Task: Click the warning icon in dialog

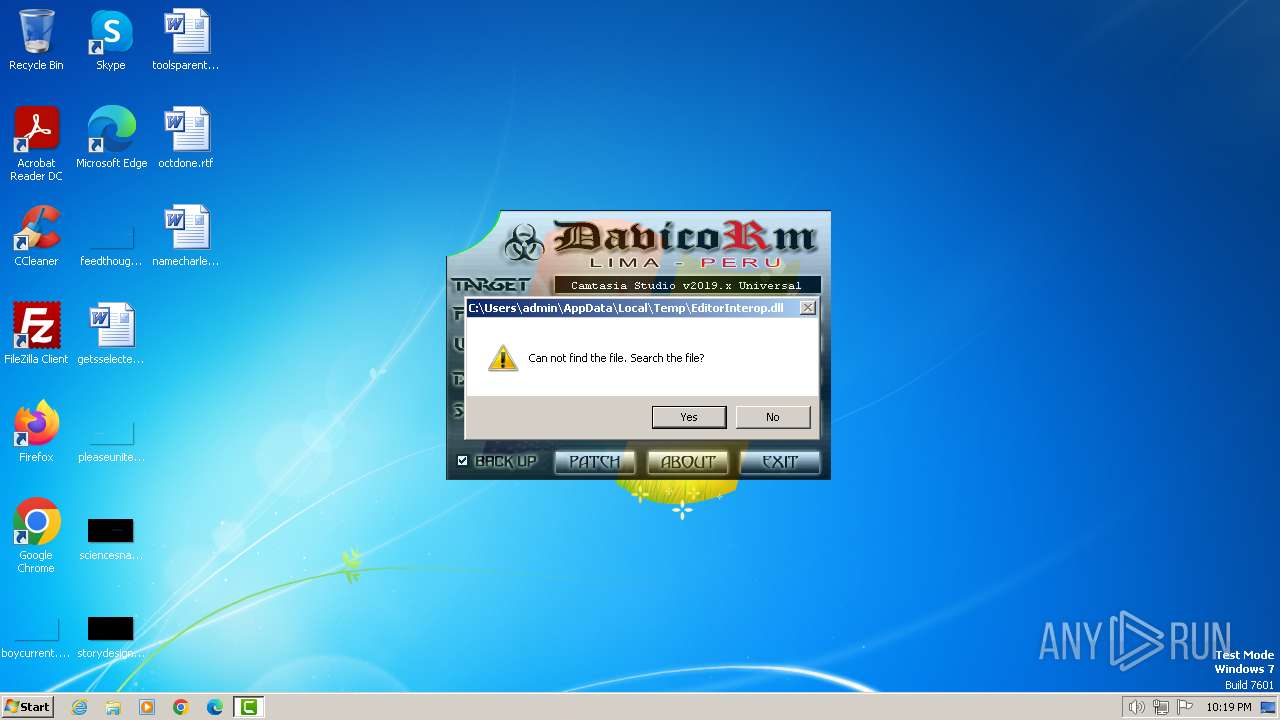Action: (503, 358)
